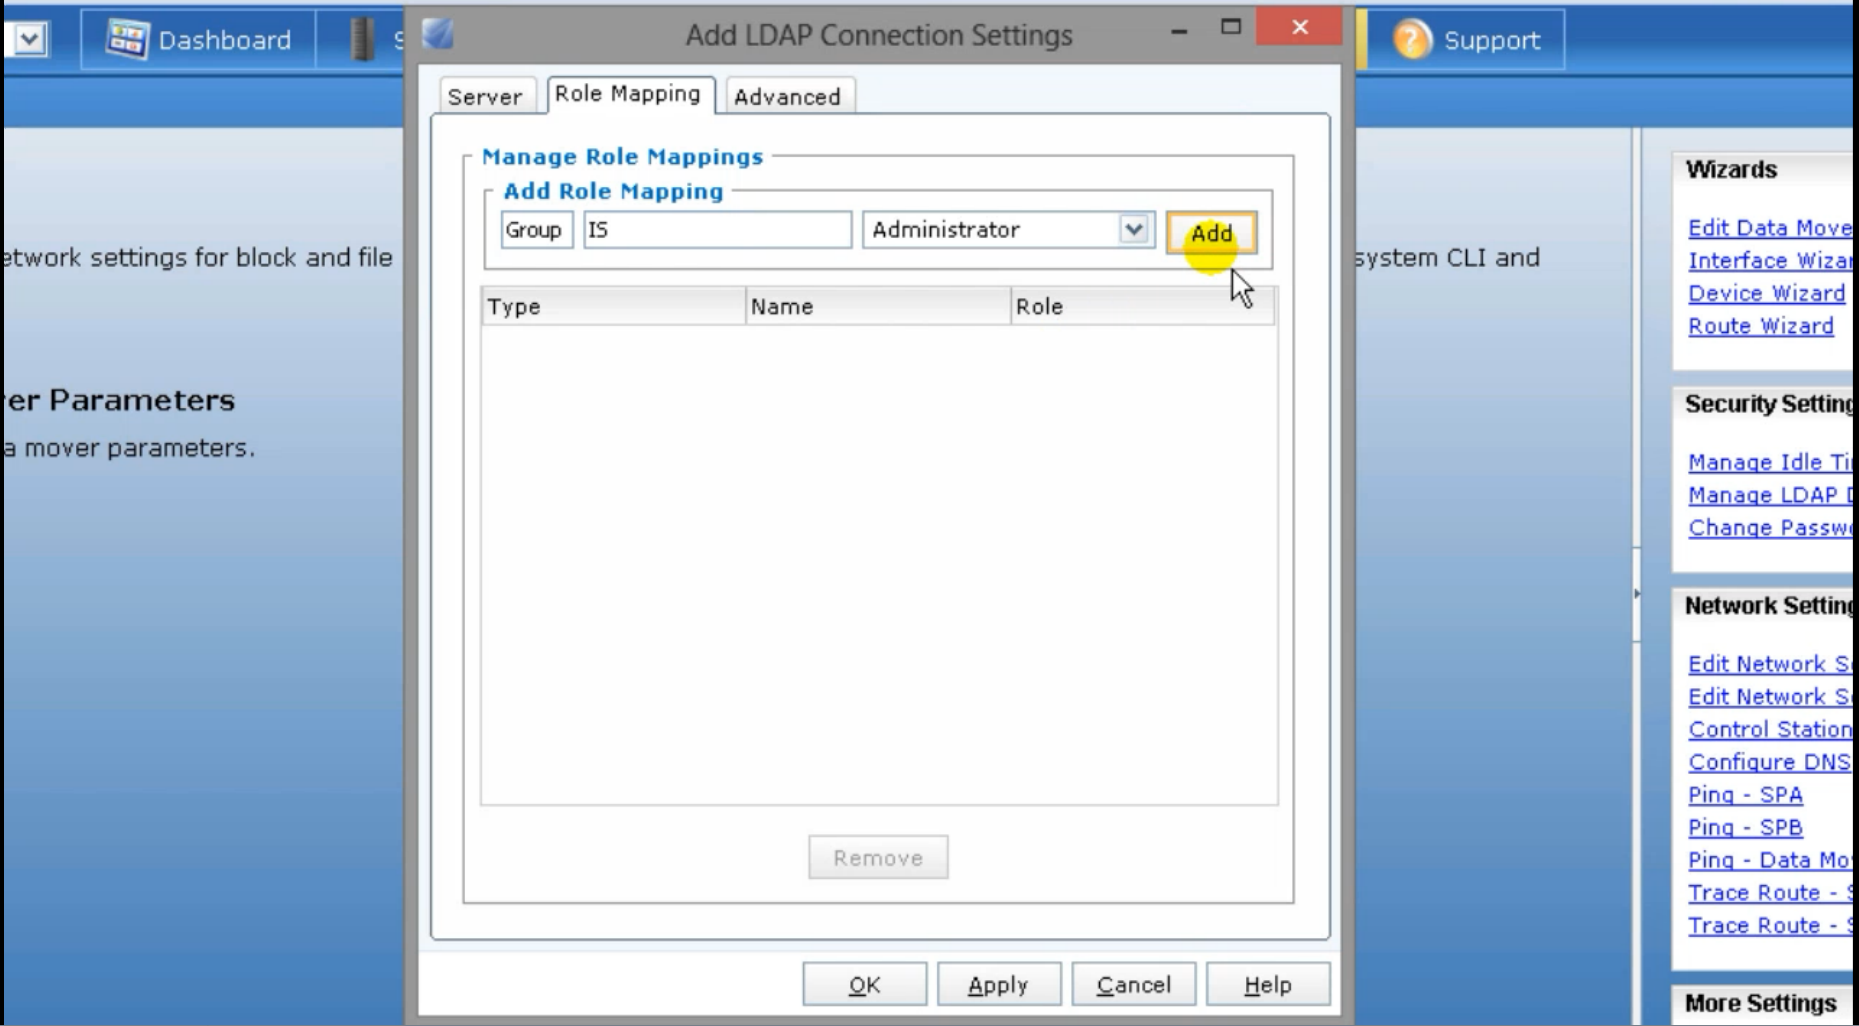Switch to the Server tab
1859x1026 pixels.
486,96
